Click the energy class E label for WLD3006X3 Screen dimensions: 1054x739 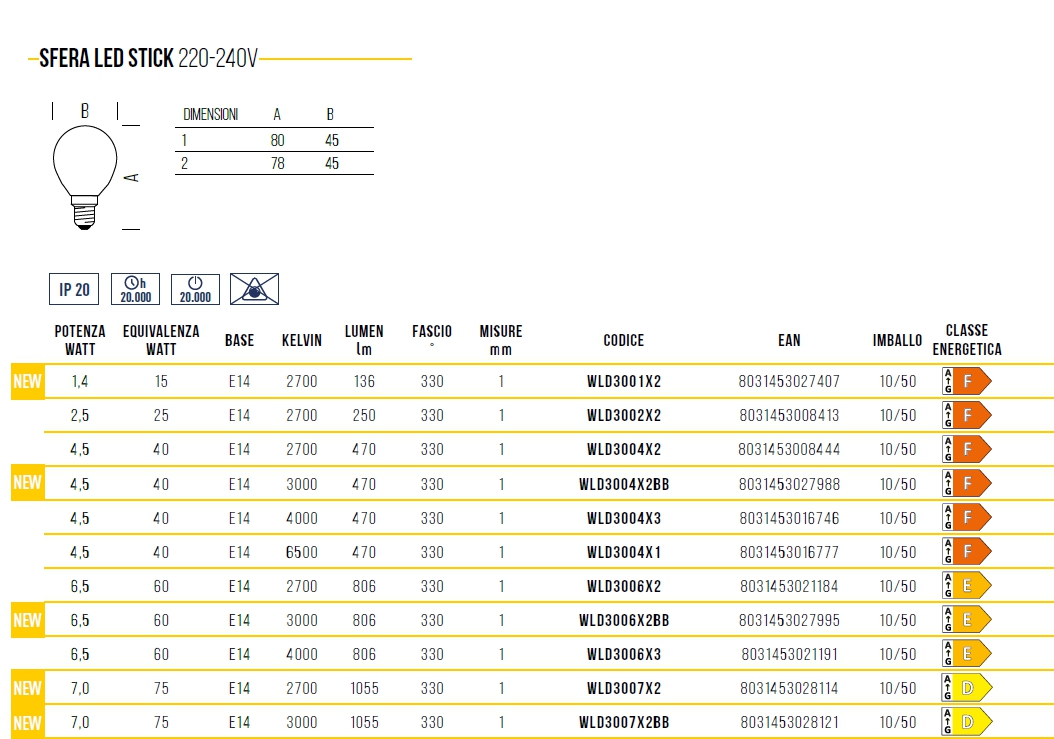966,654
